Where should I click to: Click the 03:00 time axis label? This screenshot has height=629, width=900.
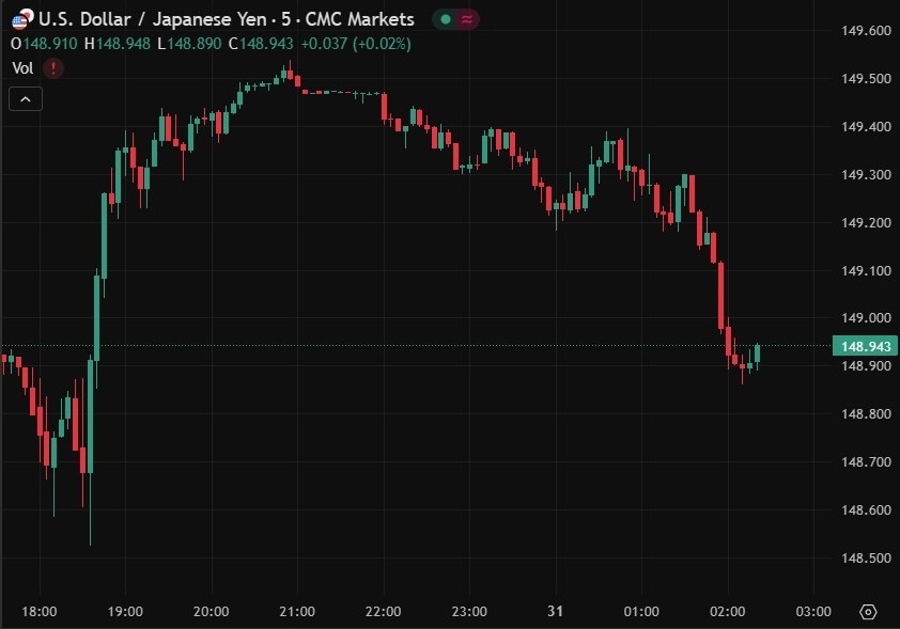tap(813, 612)
